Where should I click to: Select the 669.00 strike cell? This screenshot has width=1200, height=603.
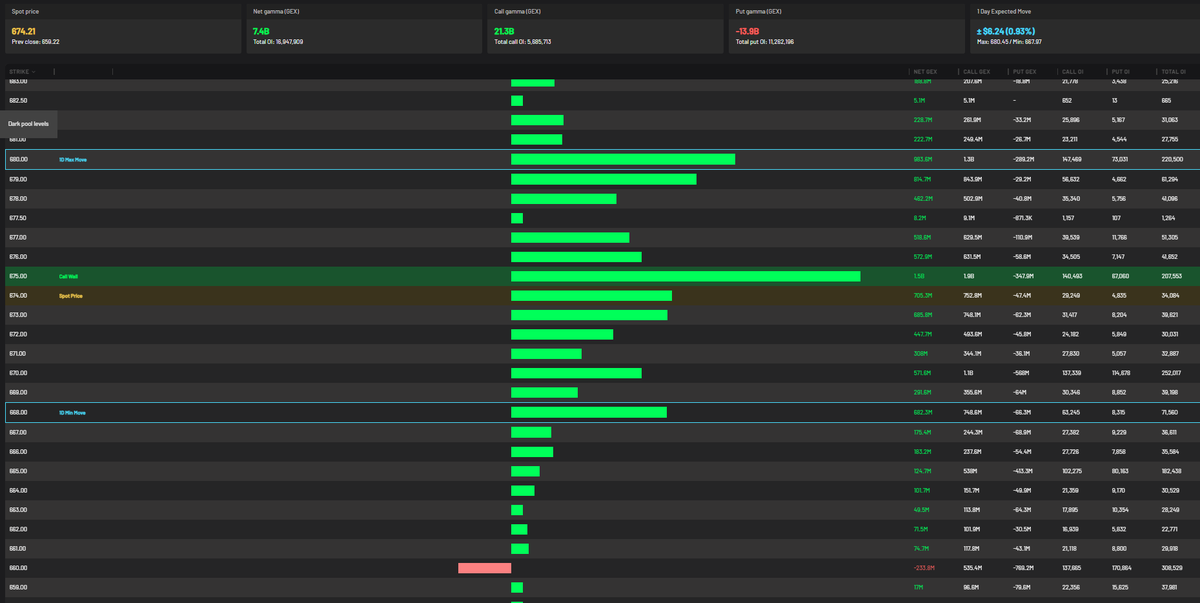point(17,393)
